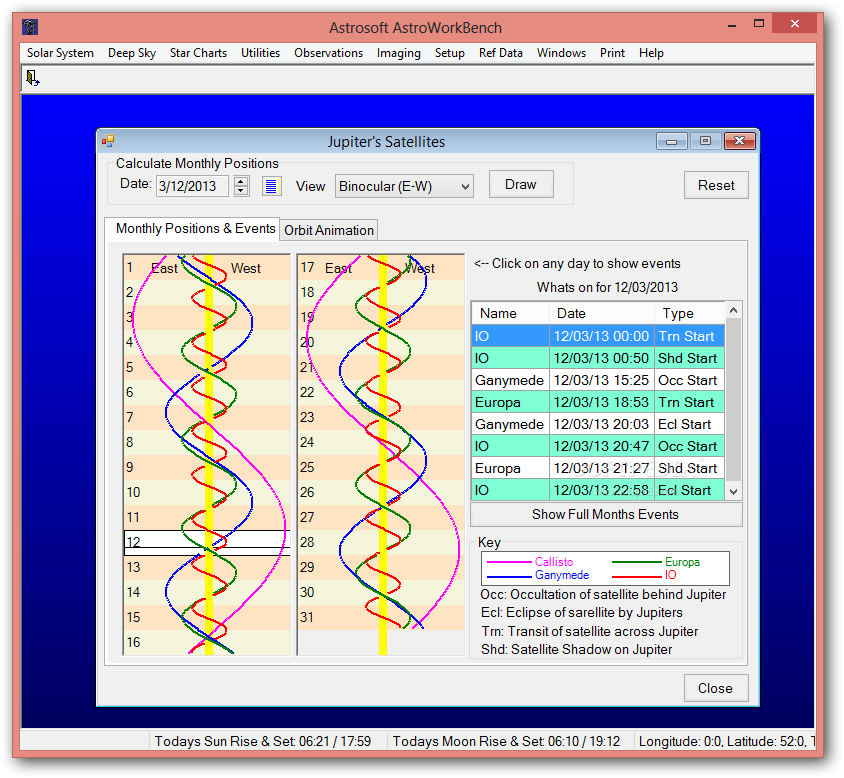Viewport: 844px width, 778px height.
Task: Open the calendar picker icon next to Date
Action: 271,186
